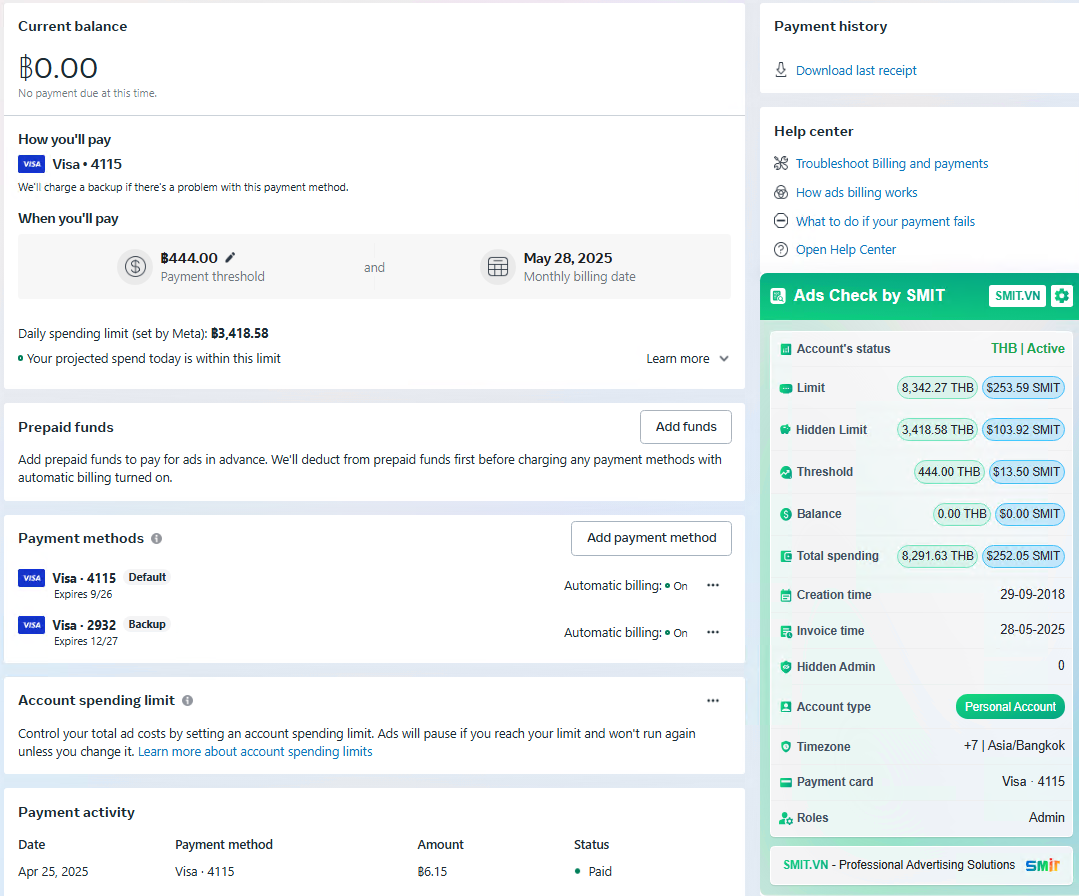Image resolution: width=1079 pixels, height=896 pixels.
Task: Click the $253.59 SMIT Limit pill
Action: point(1023,387)
